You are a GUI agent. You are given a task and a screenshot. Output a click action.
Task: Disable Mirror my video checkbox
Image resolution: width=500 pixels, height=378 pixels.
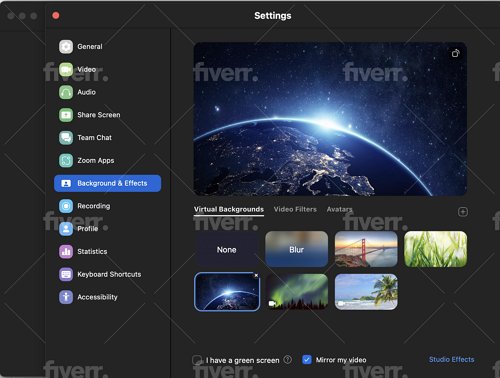(307, 360)
